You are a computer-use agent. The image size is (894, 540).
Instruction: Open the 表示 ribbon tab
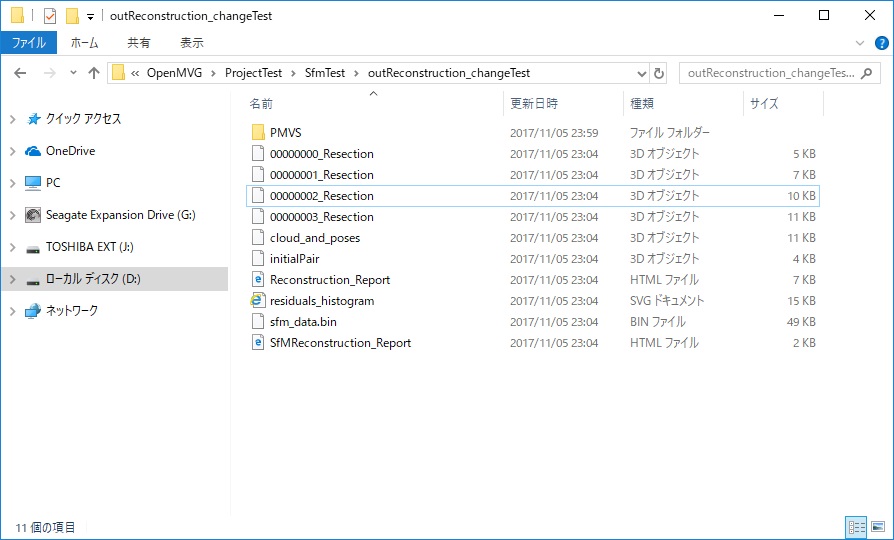click(x=192, y=43)
